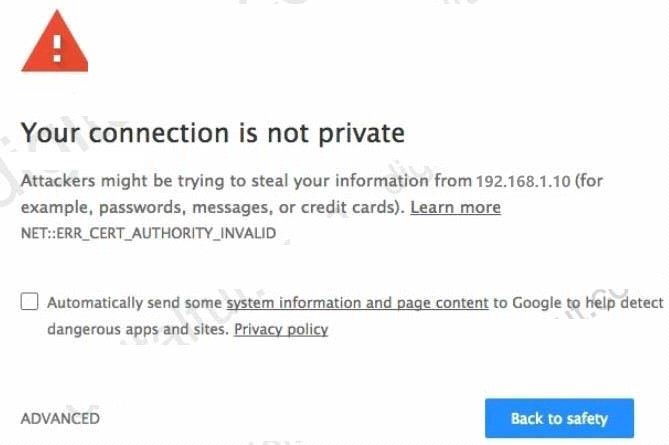Image resolution: width=669 pixels, height=445 pixels.
Task: Click the 'steal your information from' text
Action: pos(361,181)
